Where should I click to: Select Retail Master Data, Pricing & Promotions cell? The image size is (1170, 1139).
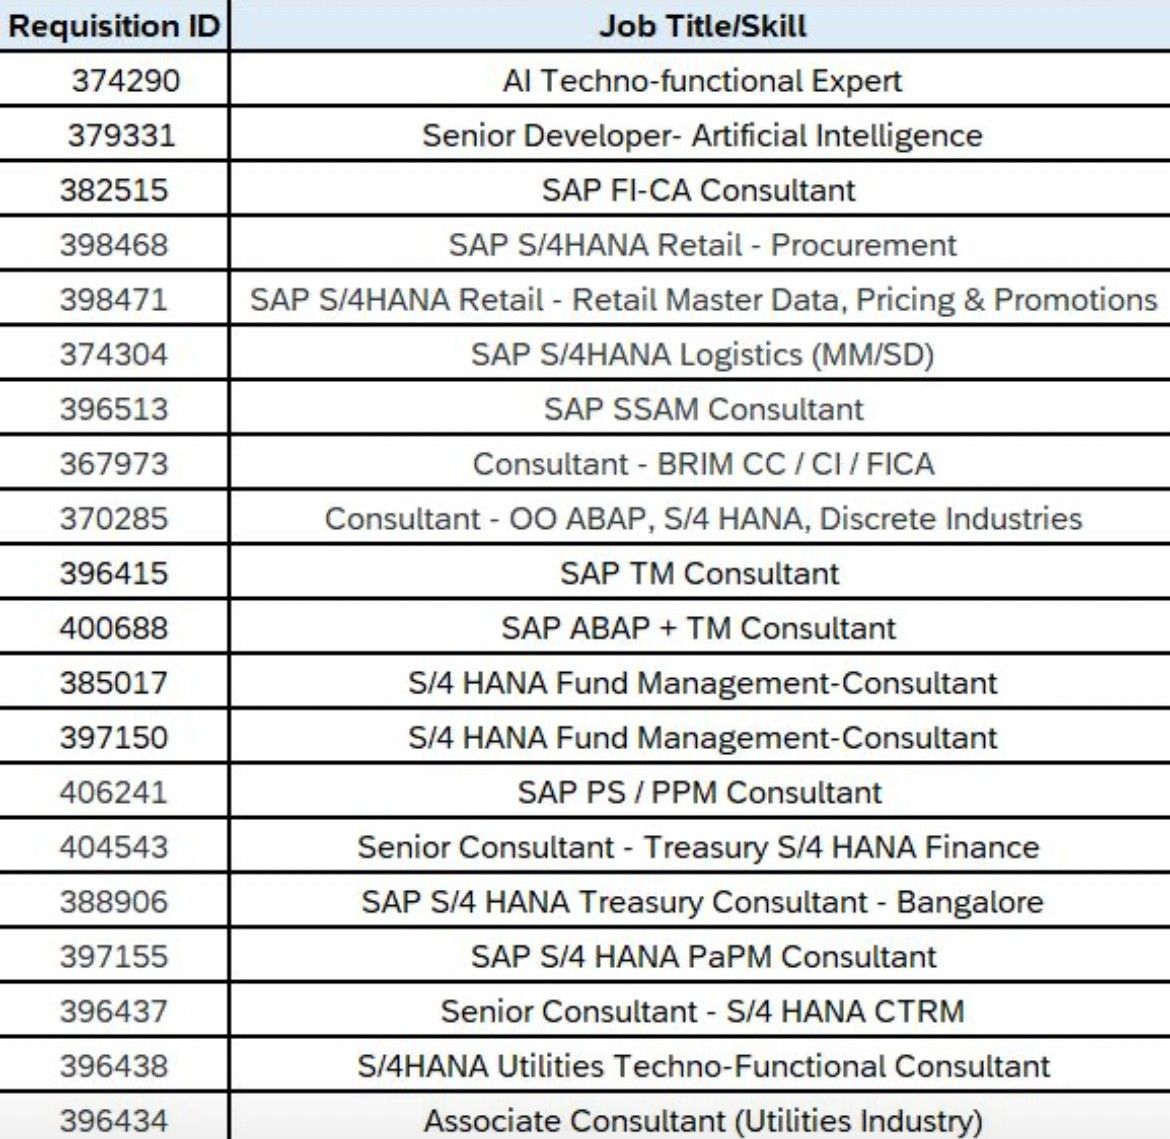tap(701, 299)
